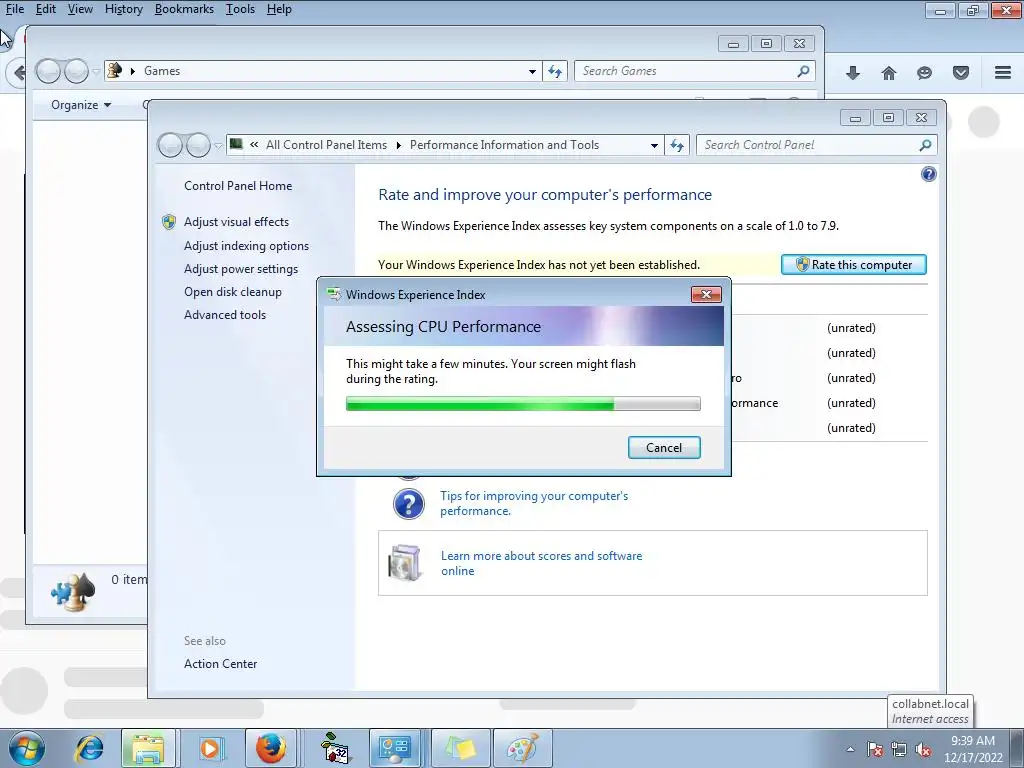This screenshot has height=768, width=1024.
Task: Show hidden tray icons arrow
Action: tap(850, 749)
